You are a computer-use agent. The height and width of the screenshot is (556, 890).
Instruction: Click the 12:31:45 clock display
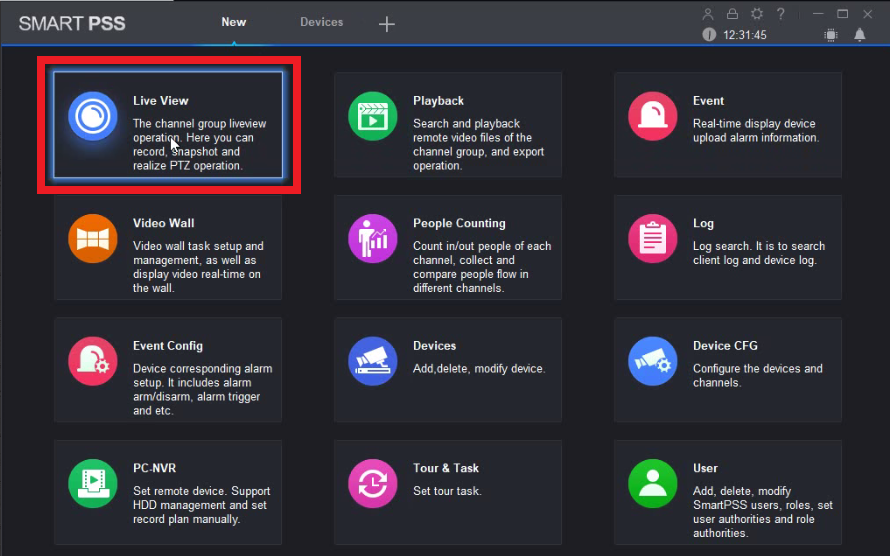pos(745,35)
